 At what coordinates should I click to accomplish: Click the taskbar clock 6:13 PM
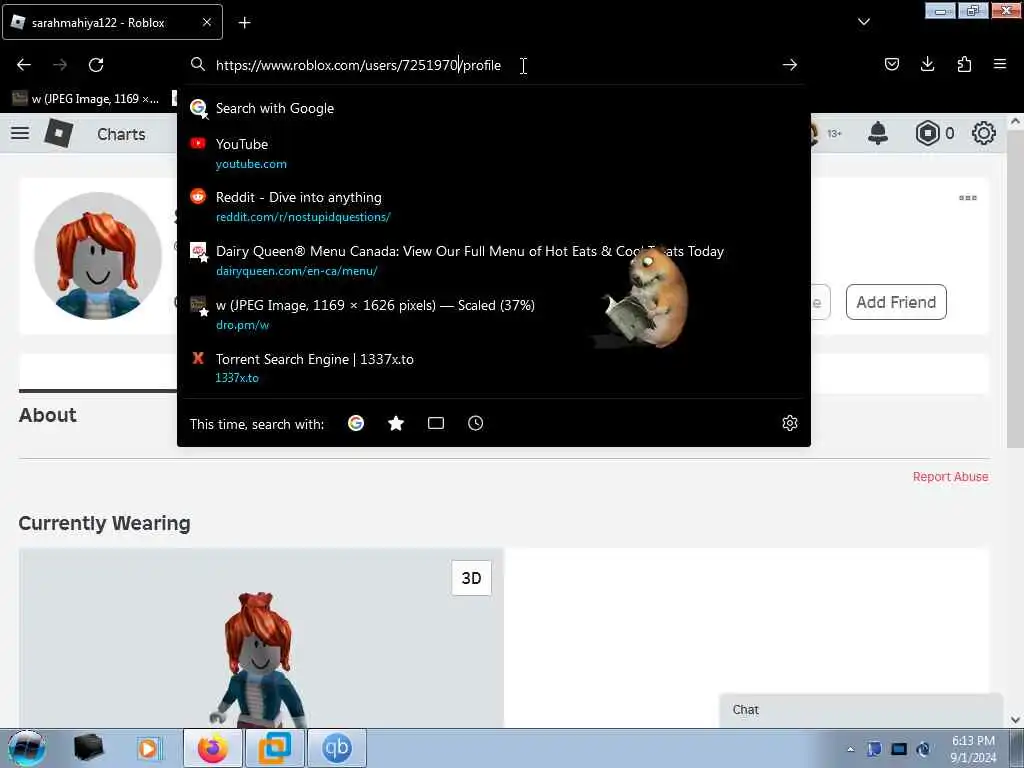[x=973, y=749]
